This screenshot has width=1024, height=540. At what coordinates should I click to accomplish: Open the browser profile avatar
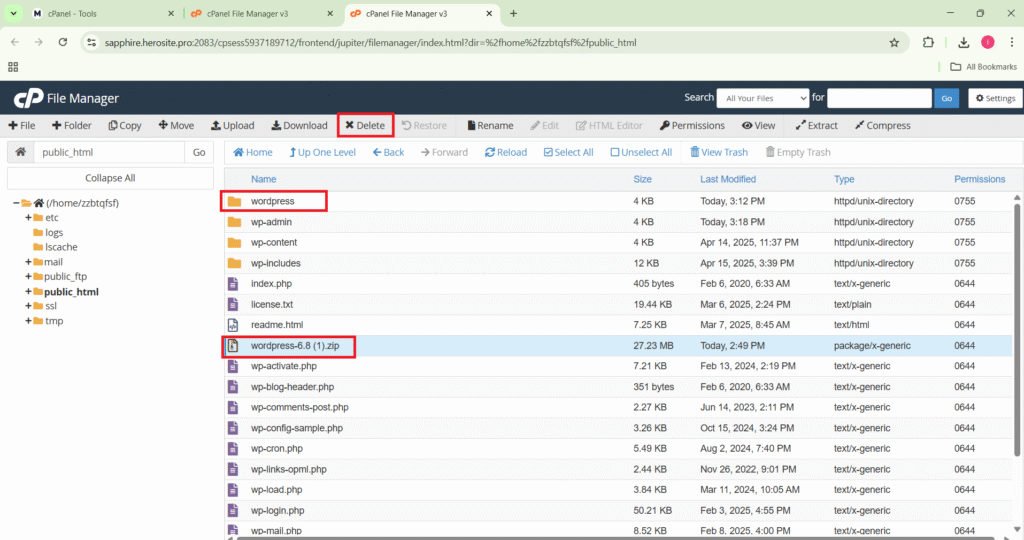(x=987, y=42)
